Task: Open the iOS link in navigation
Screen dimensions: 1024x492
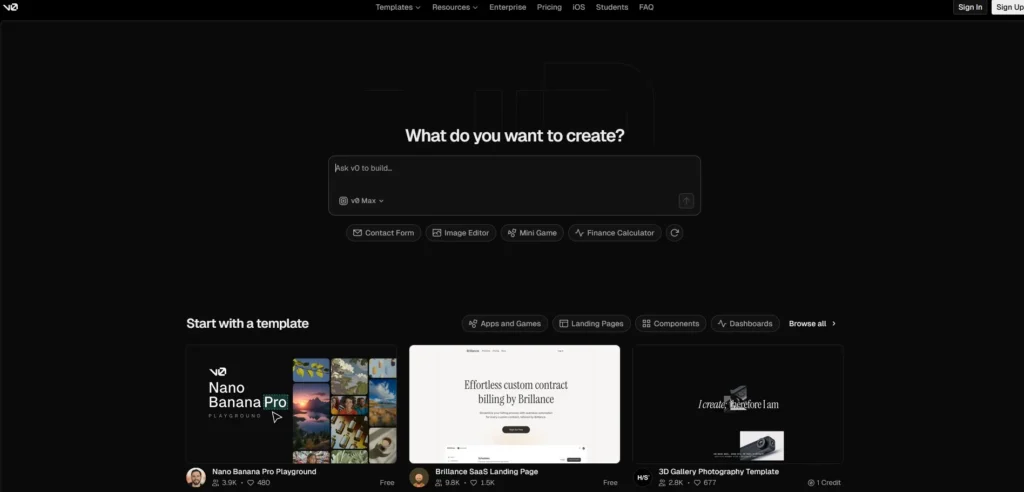Action: click(x=579, y=7)
